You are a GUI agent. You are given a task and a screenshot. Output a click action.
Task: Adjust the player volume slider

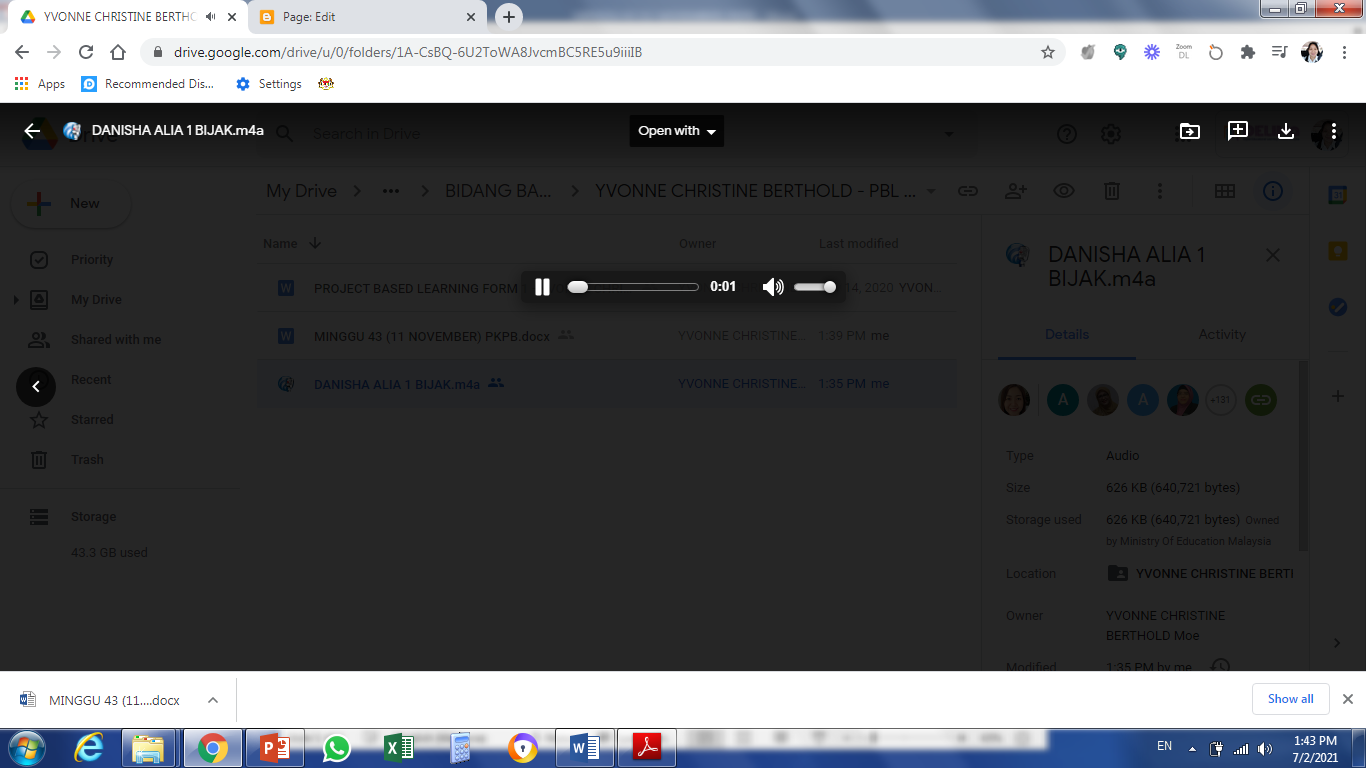pyautogui.click(x=815, y=287)
